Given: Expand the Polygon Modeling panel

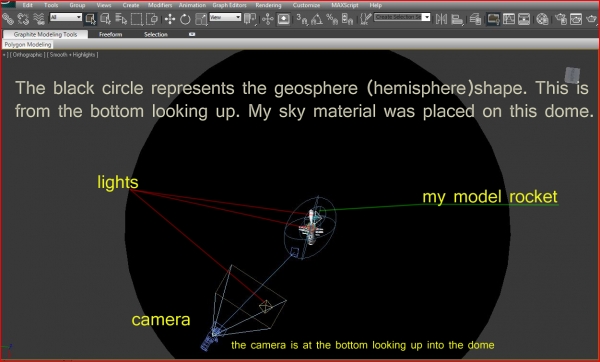Looking at the screenshot, I should point(28,44).
